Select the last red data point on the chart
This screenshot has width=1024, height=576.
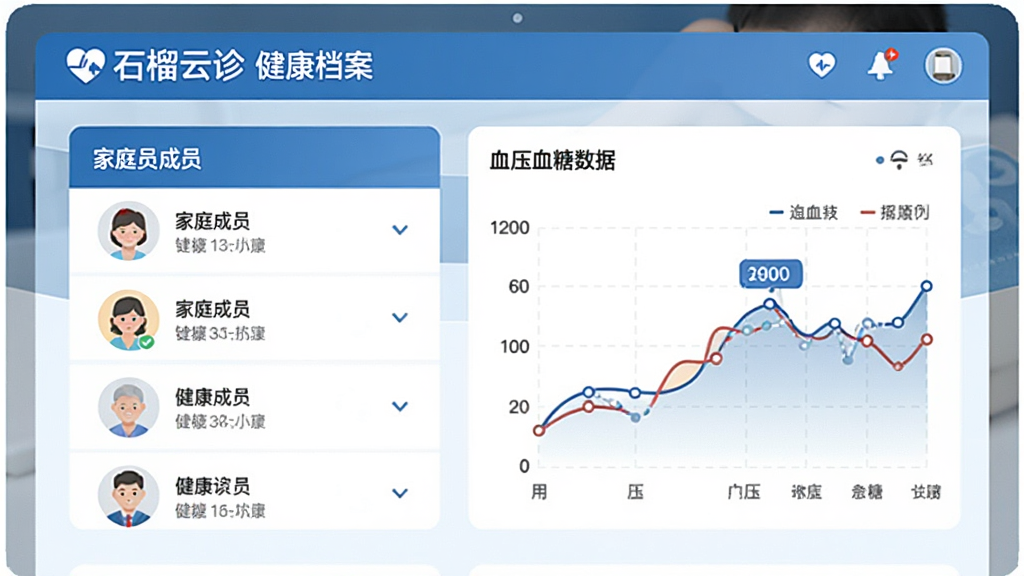927,340
